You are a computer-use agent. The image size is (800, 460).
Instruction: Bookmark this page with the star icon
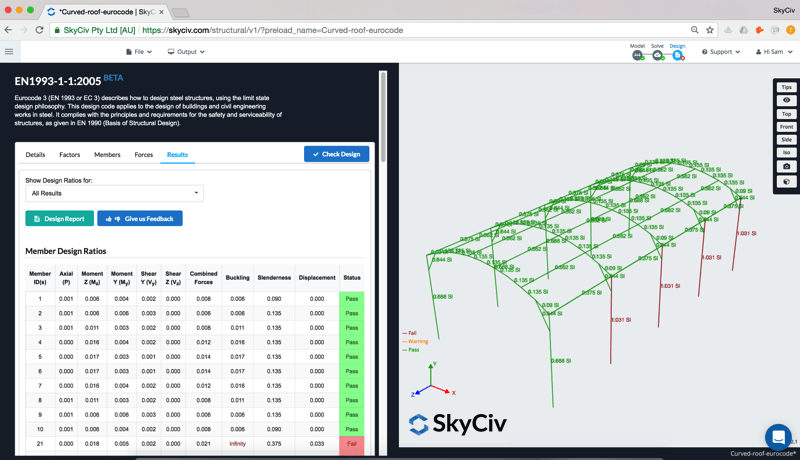click(710, 30)
